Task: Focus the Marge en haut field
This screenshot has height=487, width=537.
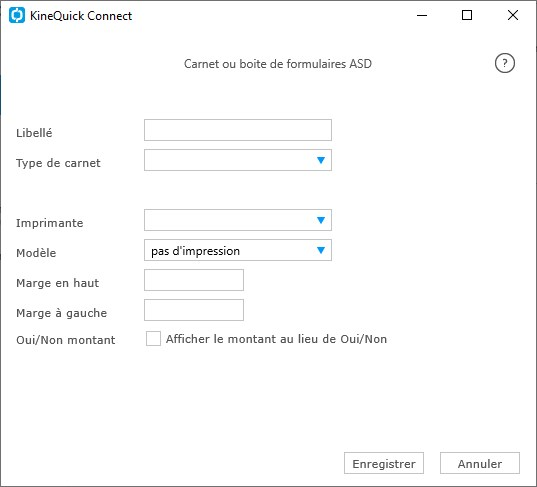Action: click(194, 280)
